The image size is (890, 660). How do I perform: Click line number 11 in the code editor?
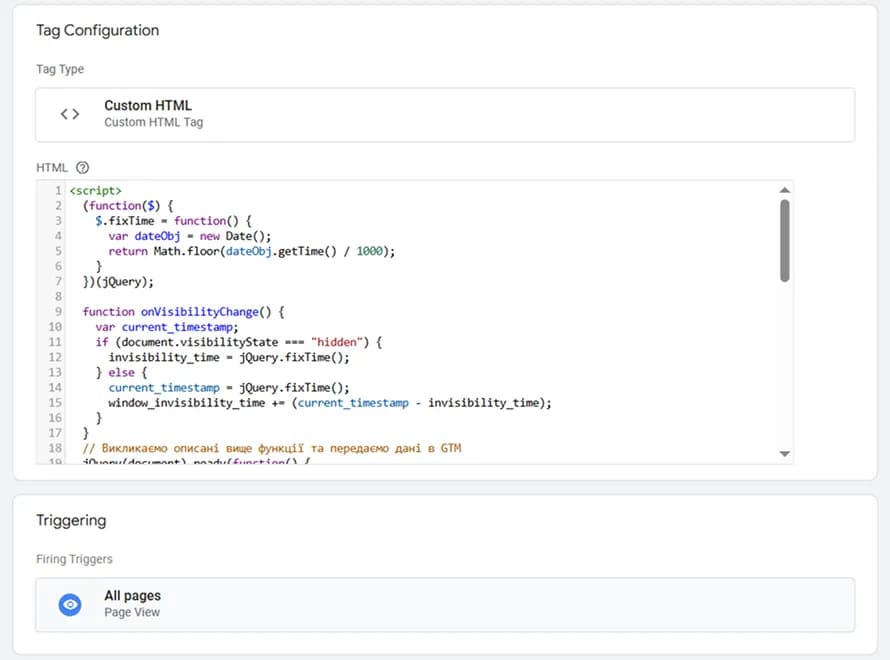coord(58,341)
